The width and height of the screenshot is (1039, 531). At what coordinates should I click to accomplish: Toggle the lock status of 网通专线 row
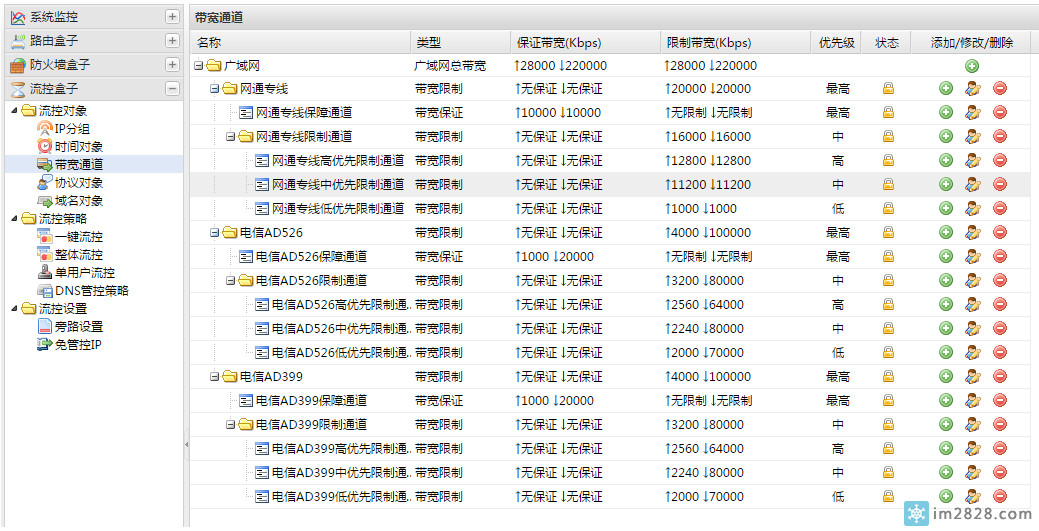(x=888, y=89)
